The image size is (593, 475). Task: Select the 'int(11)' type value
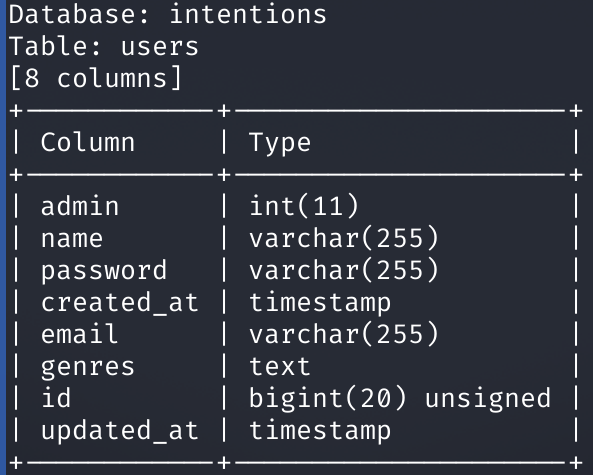pos(304,206)
